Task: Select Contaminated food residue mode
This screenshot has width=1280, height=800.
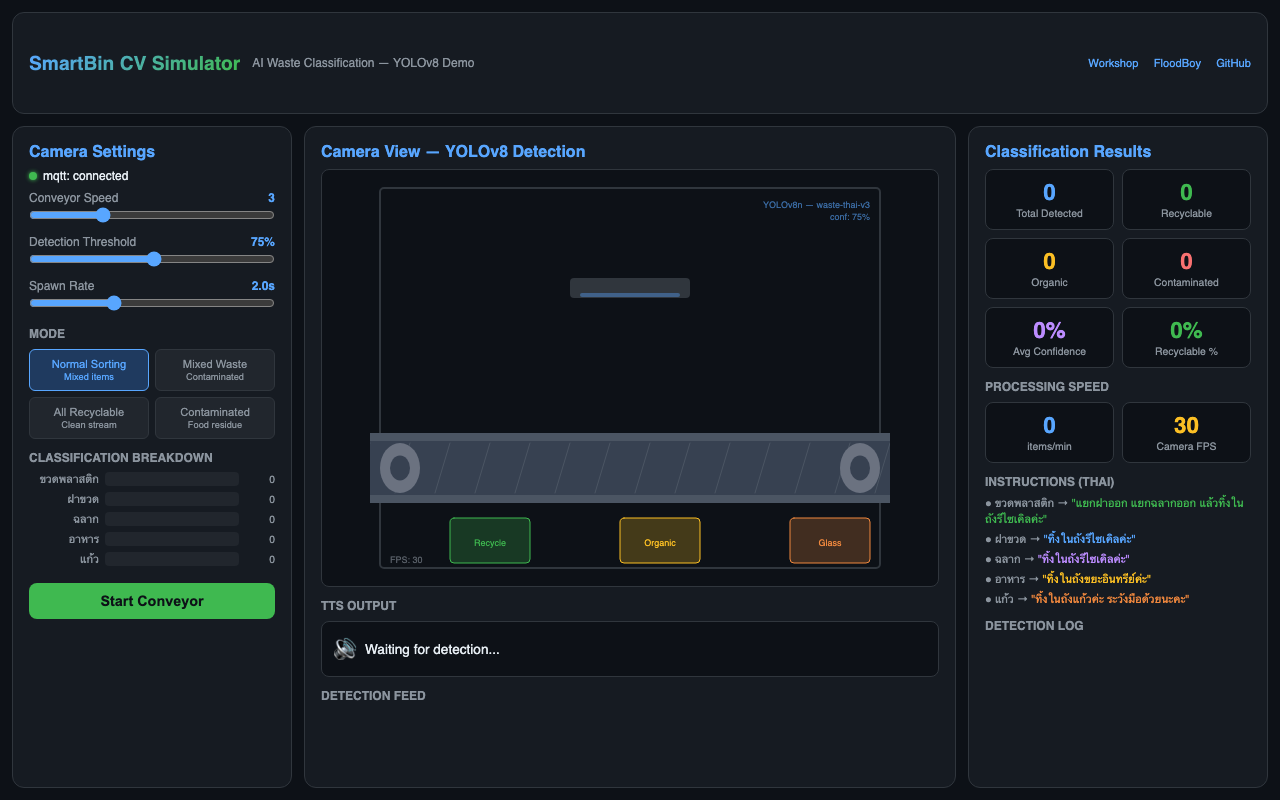Action: pyautogui.click(x=215, y=418)
